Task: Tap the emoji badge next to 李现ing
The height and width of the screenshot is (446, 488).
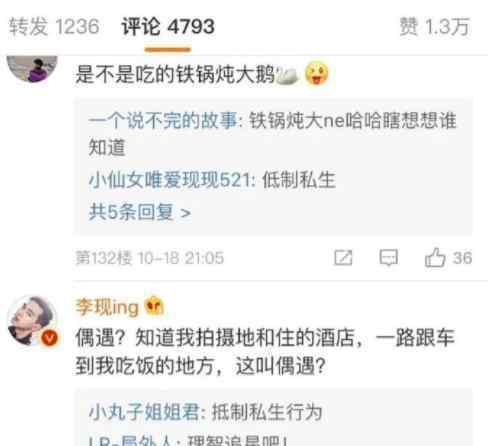Action: (x=154, y=306)
